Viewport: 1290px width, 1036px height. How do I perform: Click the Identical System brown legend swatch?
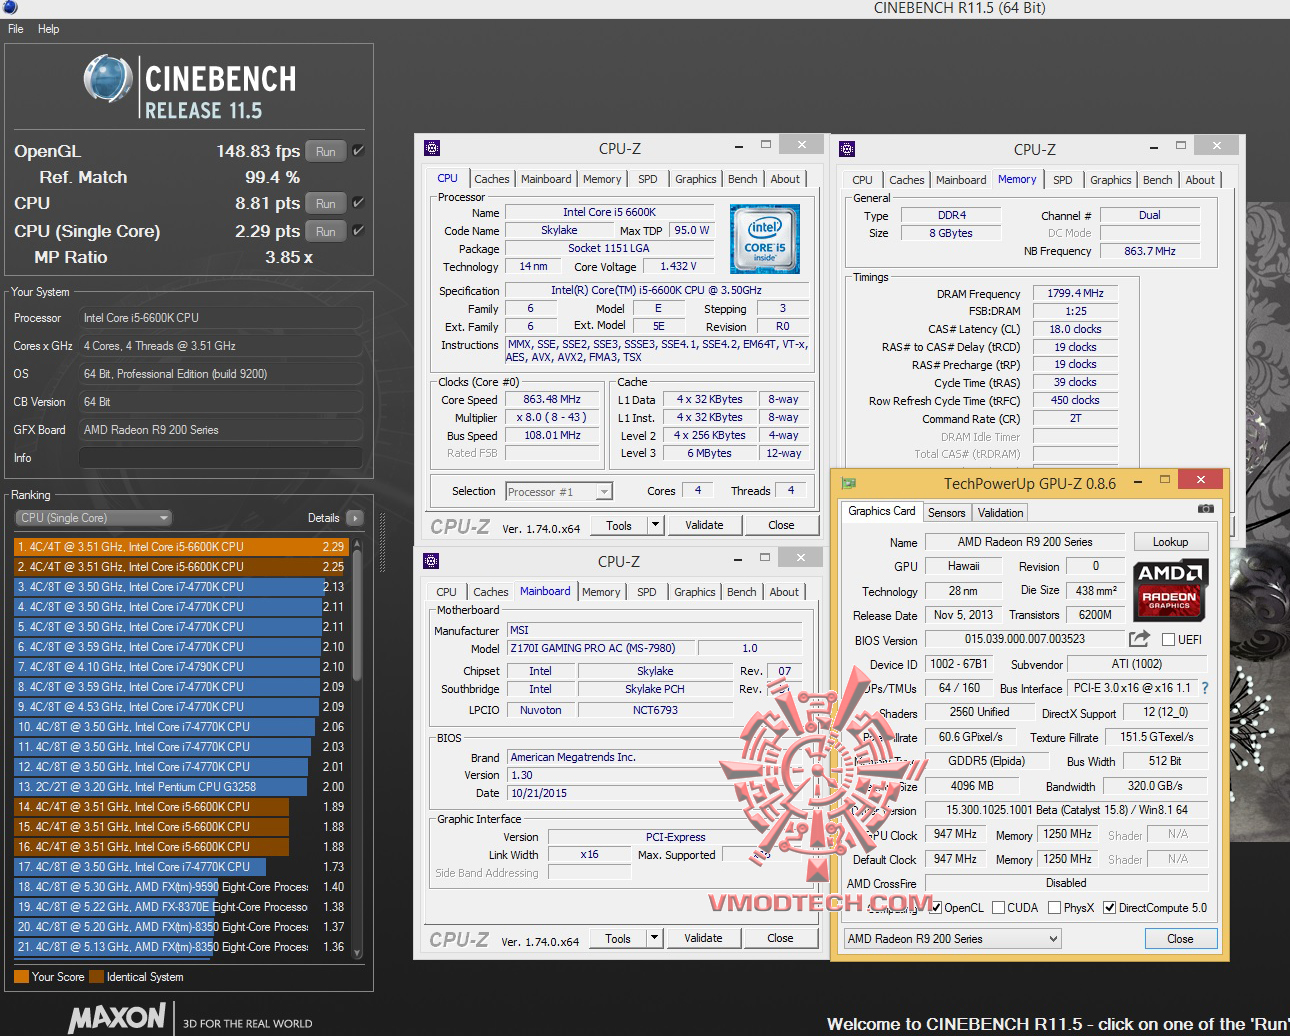(96, 977)
